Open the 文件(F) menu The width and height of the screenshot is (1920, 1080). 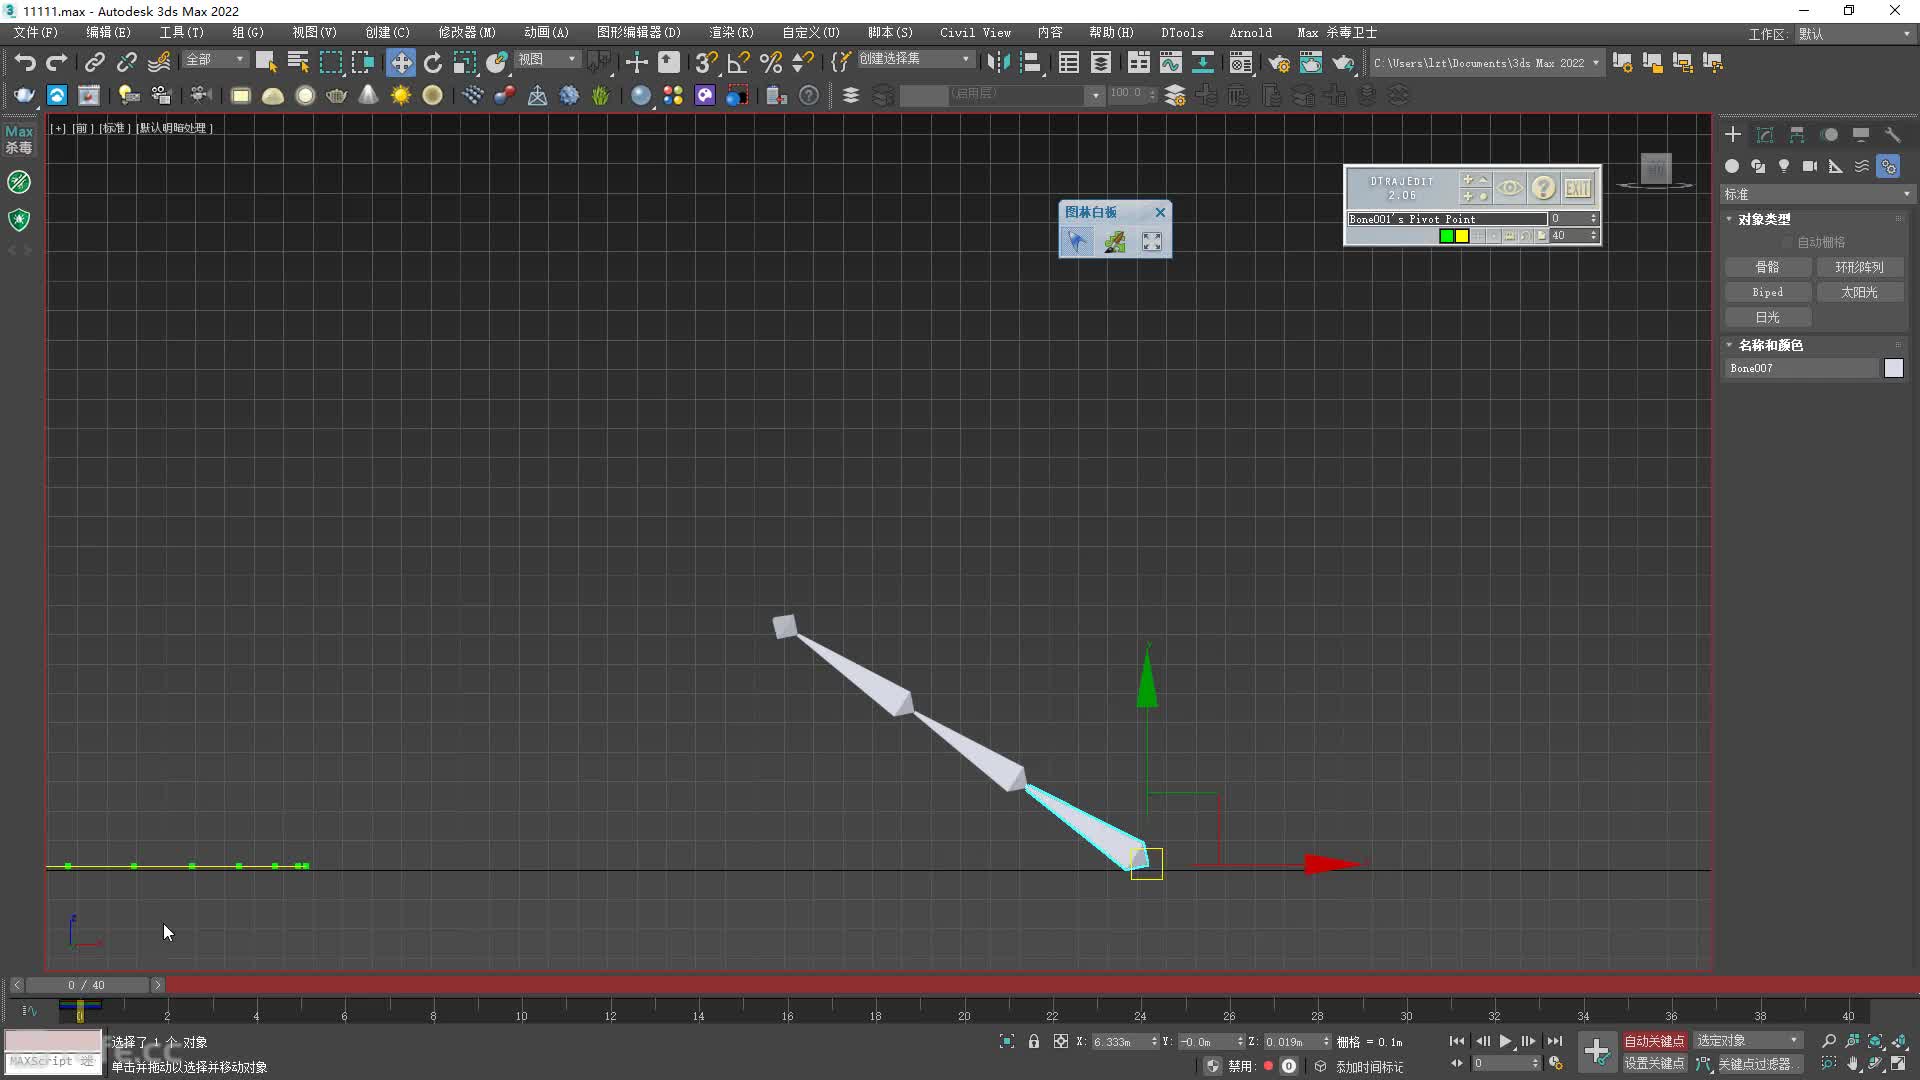[x=36, y=33]
